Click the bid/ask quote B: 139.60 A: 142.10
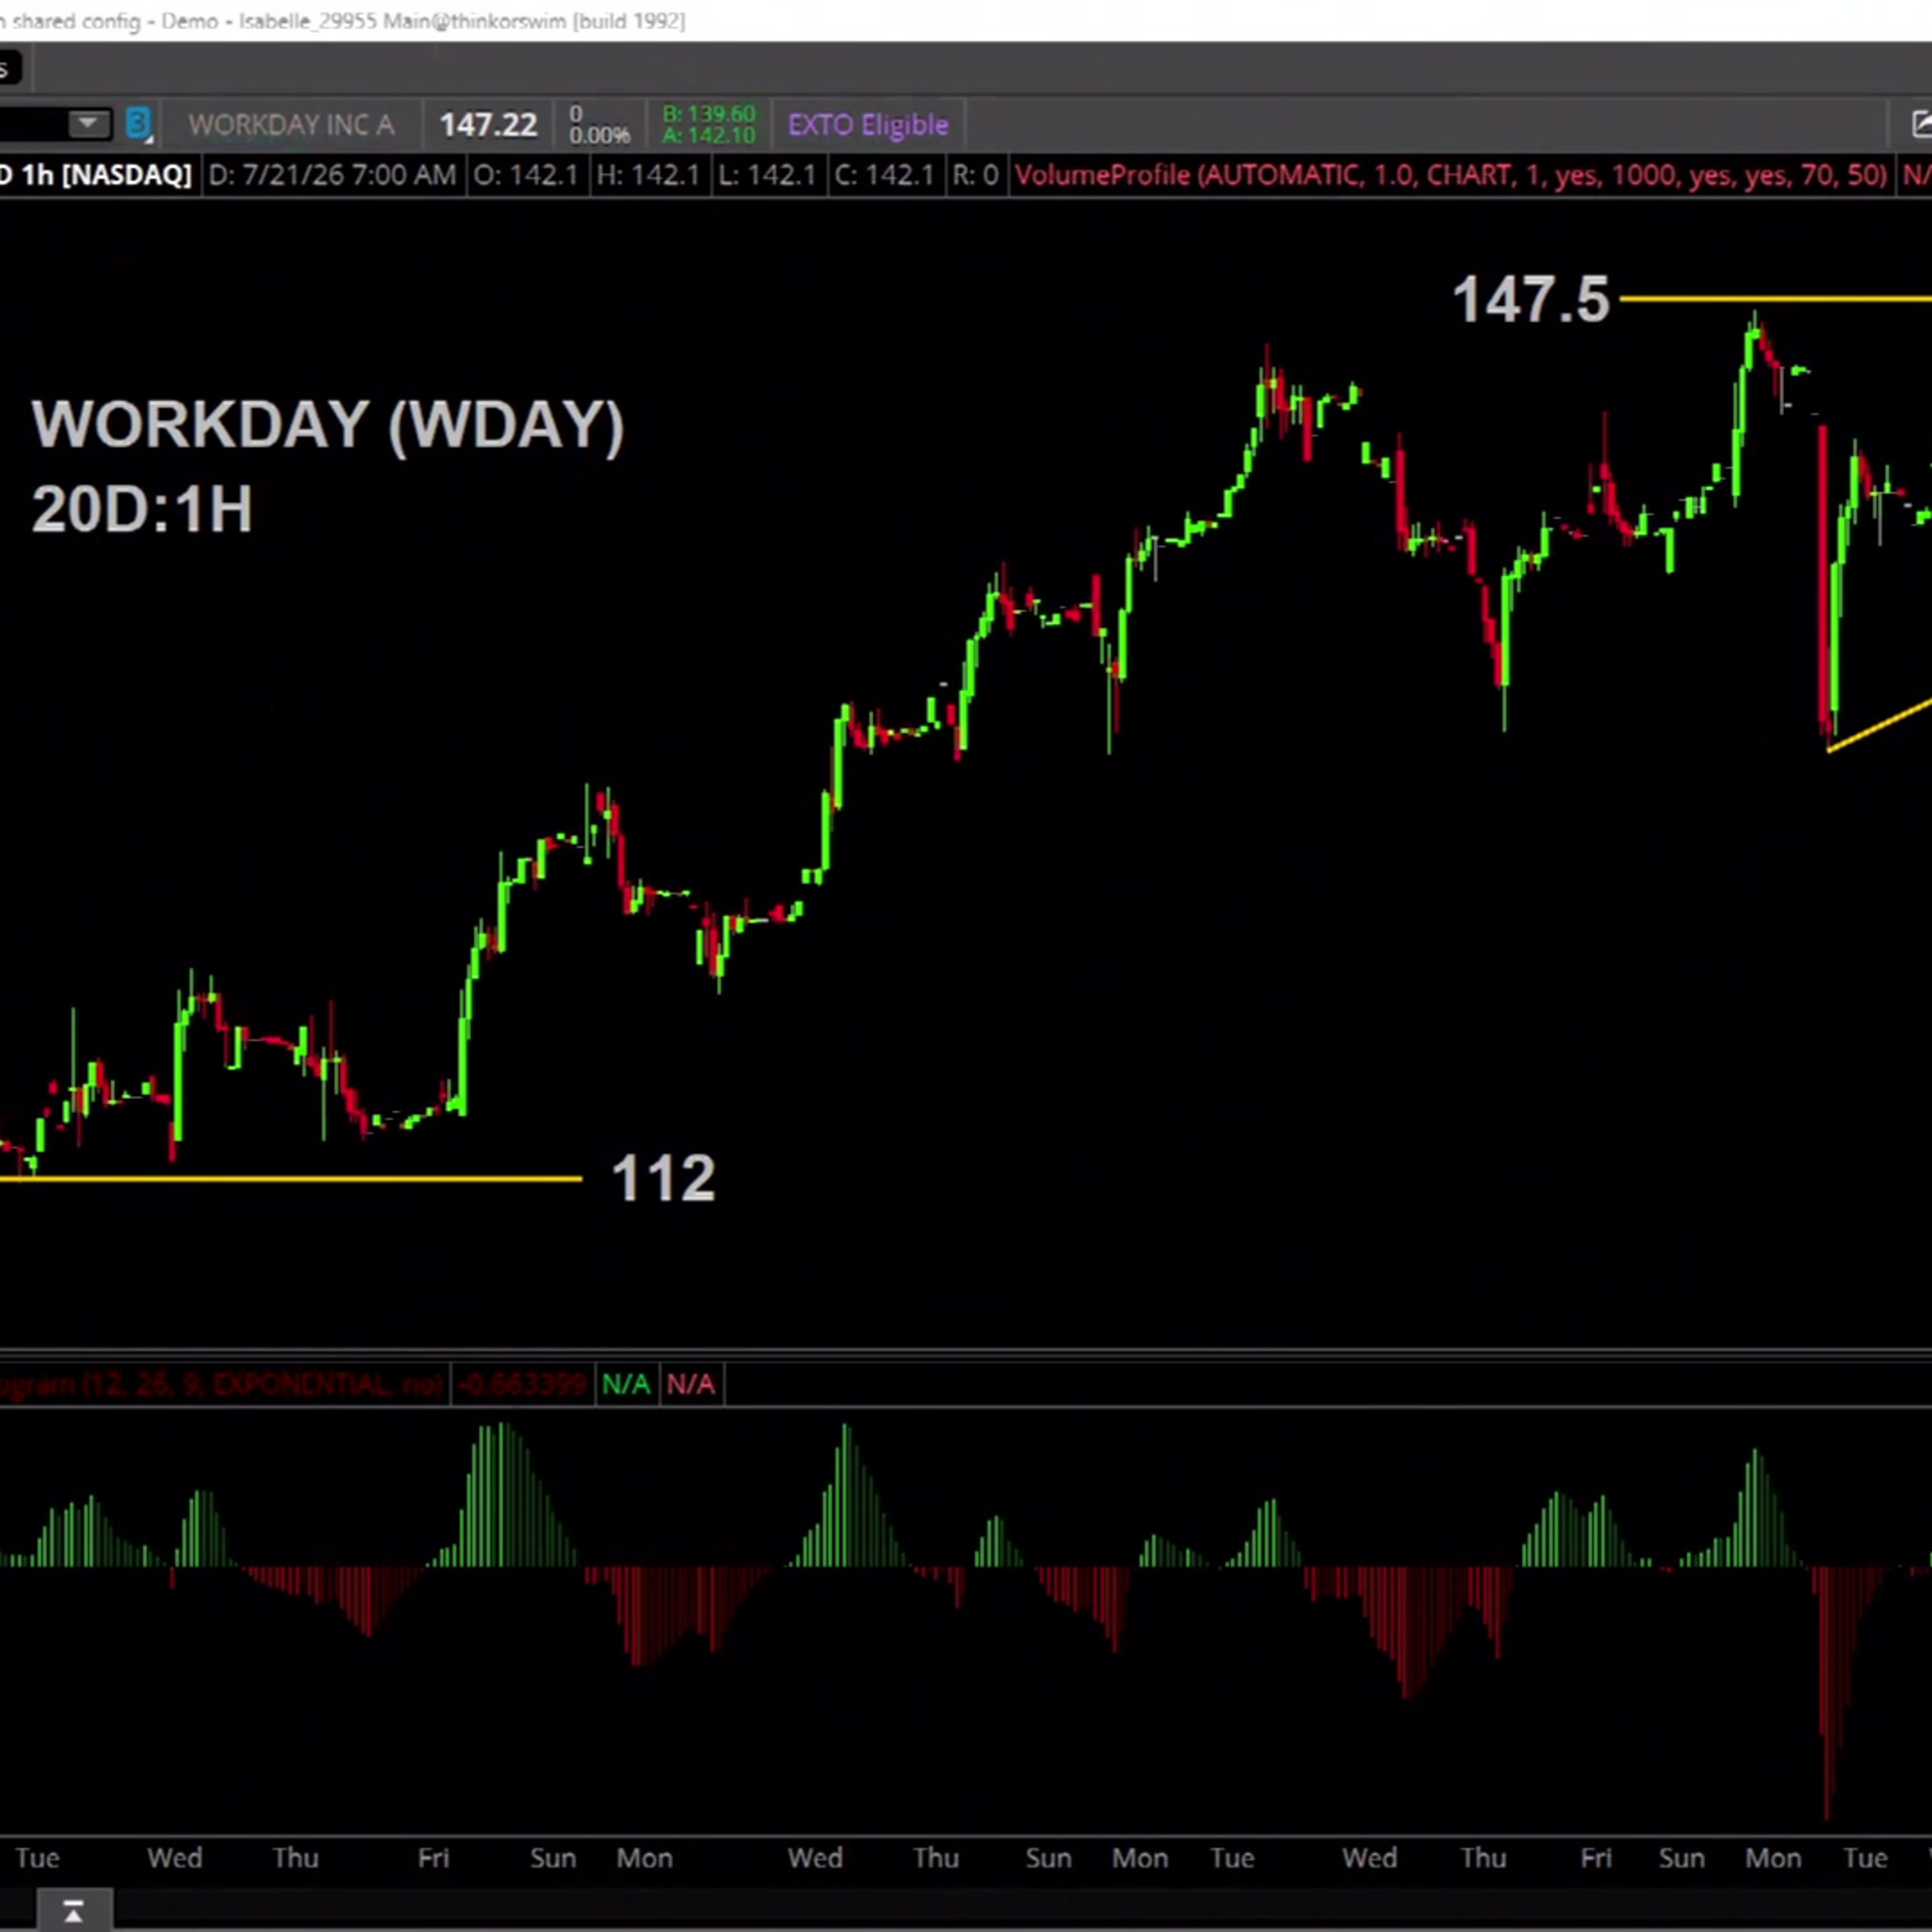Viewport: 1932px width, 1932px height. [x=709, y=125]
